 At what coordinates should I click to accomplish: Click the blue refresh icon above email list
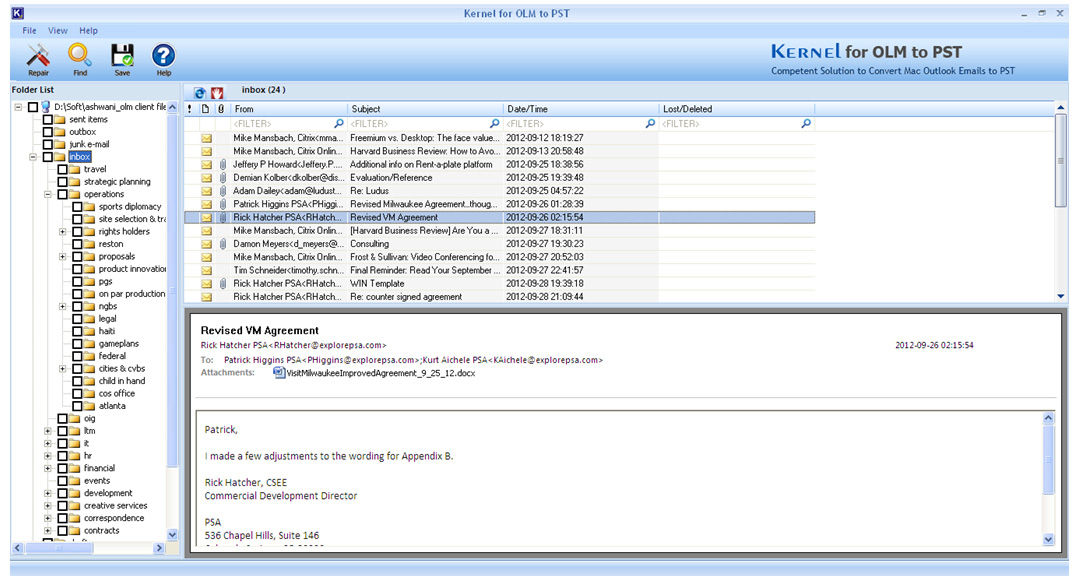click(x=200, y=92)
